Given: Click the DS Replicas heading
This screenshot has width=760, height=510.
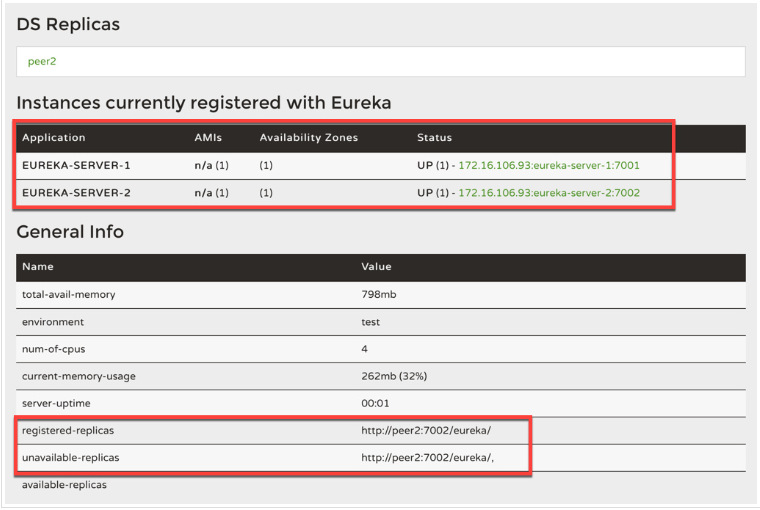Looking at the screenshot, I should tap(68, 24).
